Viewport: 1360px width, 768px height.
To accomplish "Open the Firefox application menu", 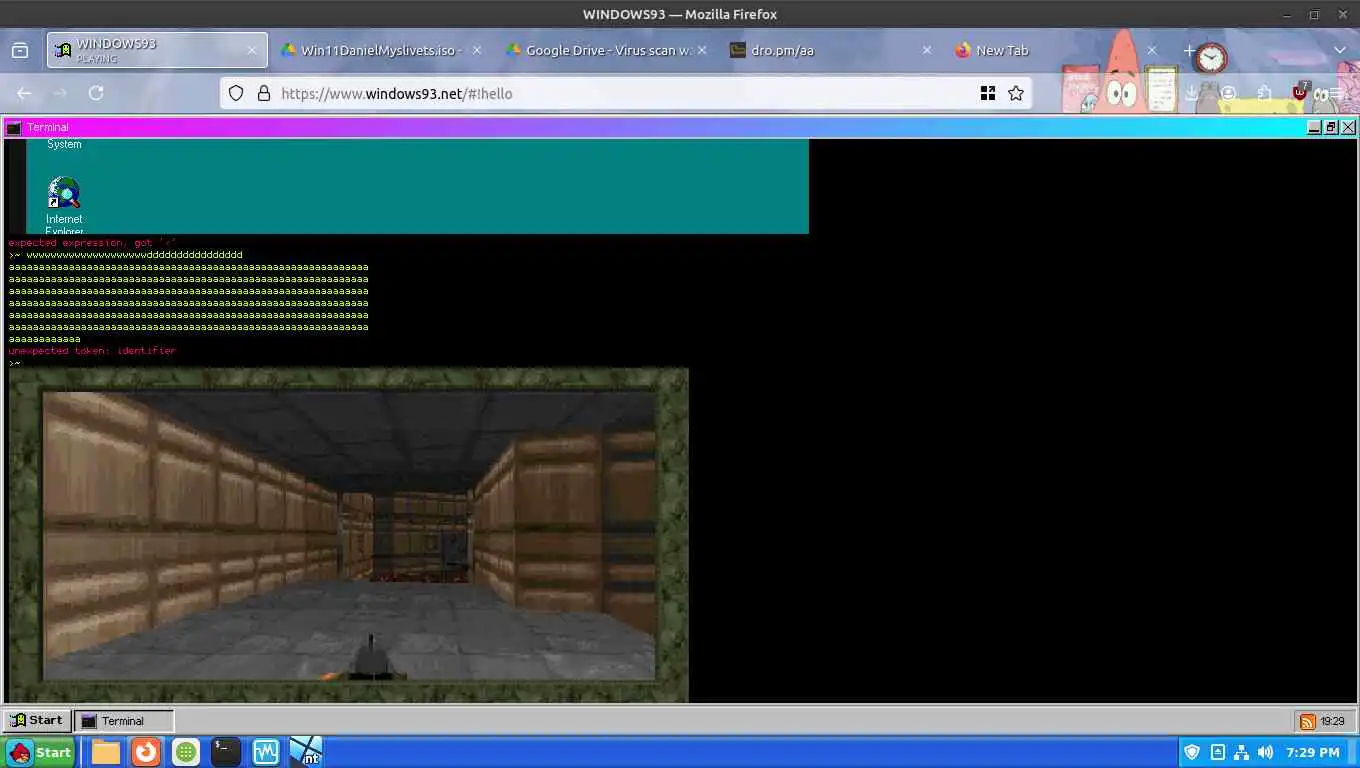I will click(x=1336, y=93).
